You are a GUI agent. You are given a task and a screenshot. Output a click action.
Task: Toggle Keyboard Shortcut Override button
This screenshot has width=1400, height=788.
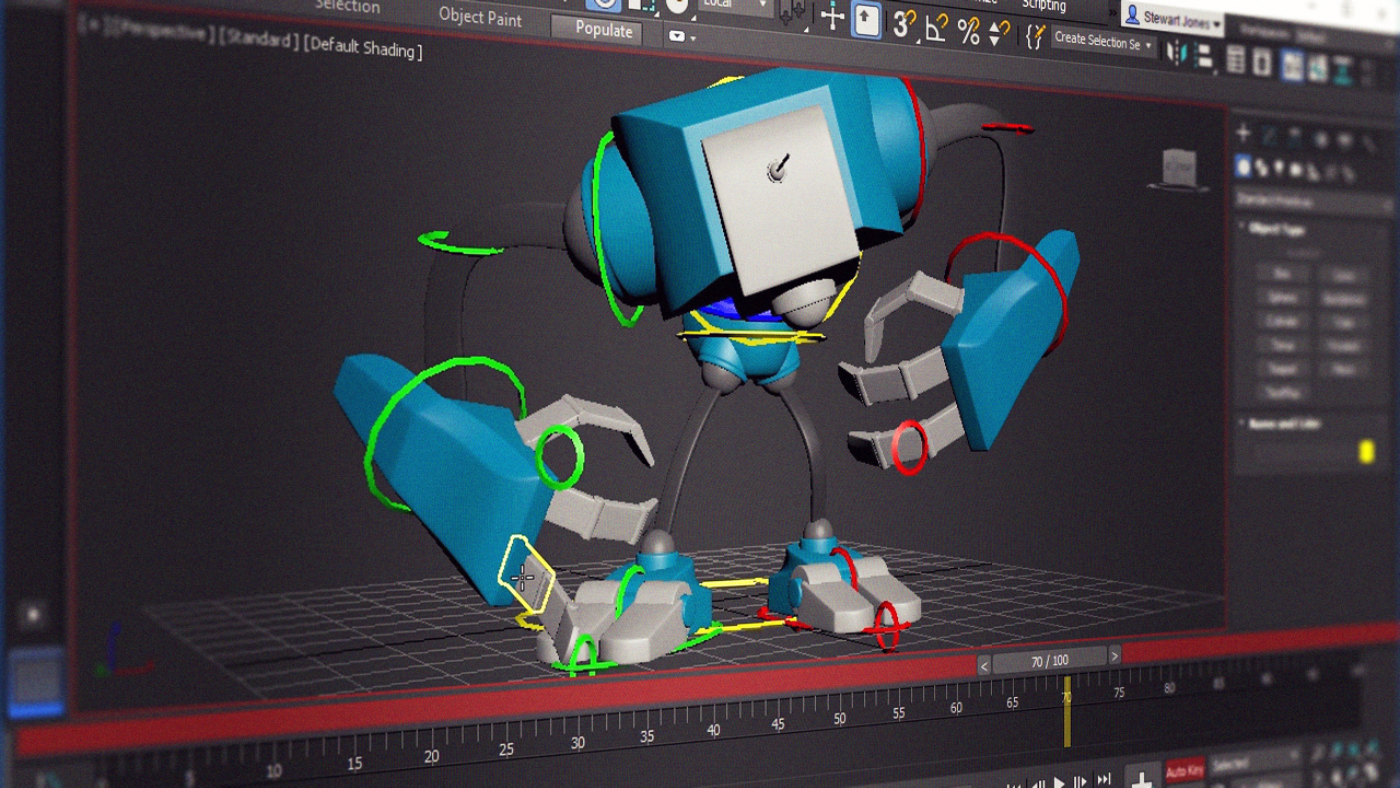coord(866,19)
